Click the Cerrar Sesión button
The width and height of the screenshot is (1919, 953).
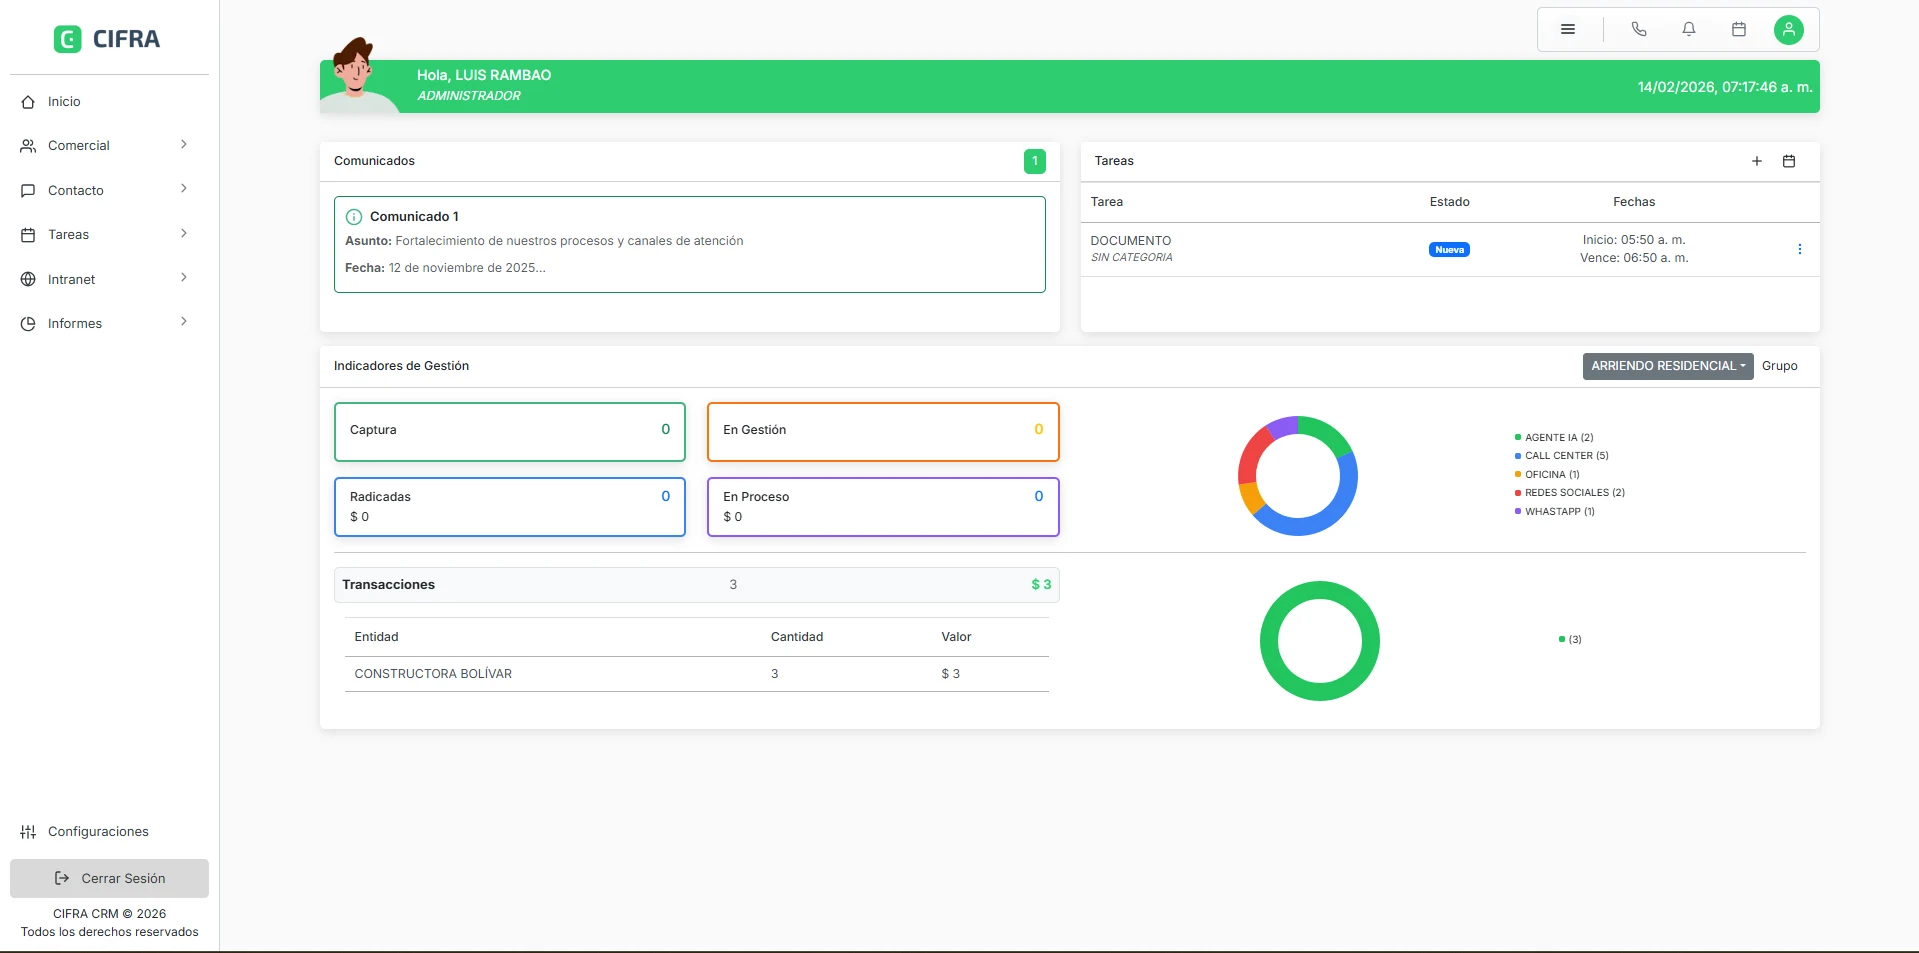[x=109, y=878]
